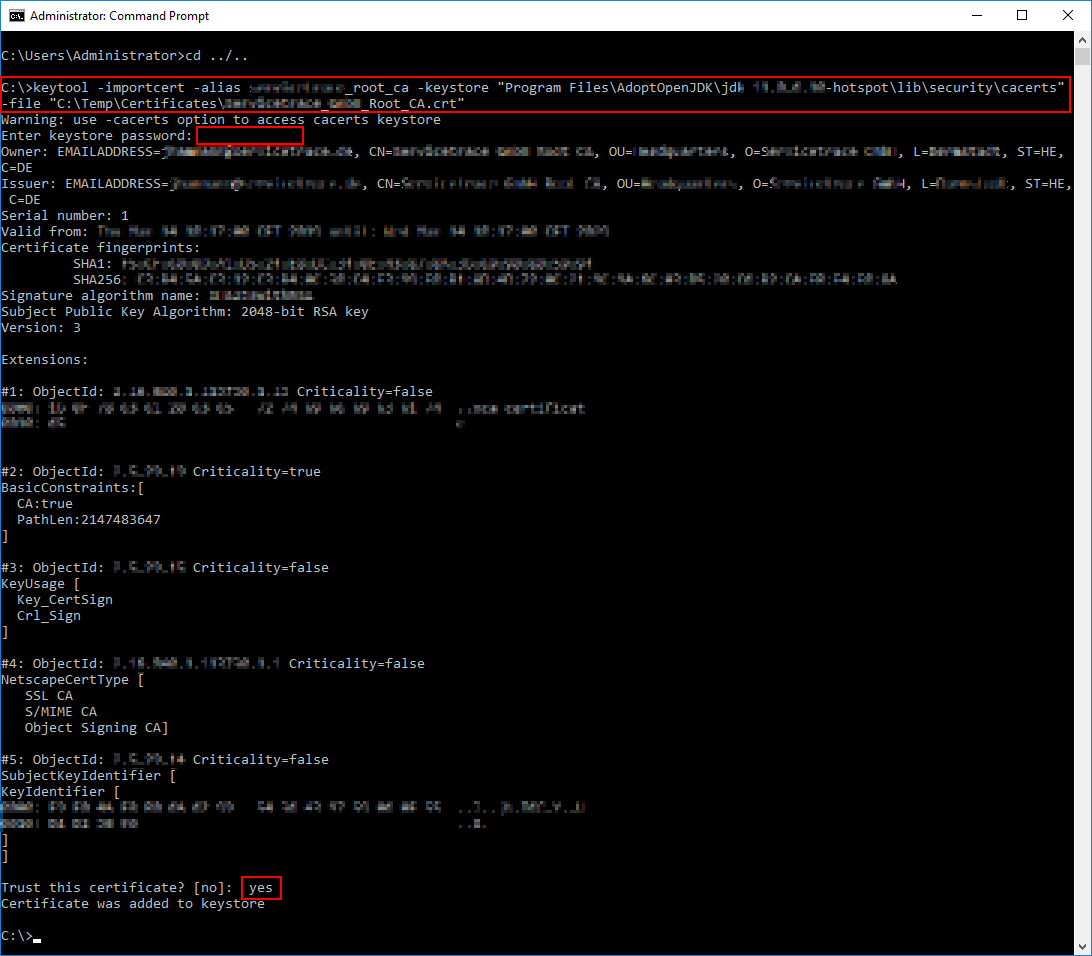This screenshot has height=956, width=1092.
Task: Click the 'Object Signing CA]' line
Action: pyautogui.click(x=96, y=728)
